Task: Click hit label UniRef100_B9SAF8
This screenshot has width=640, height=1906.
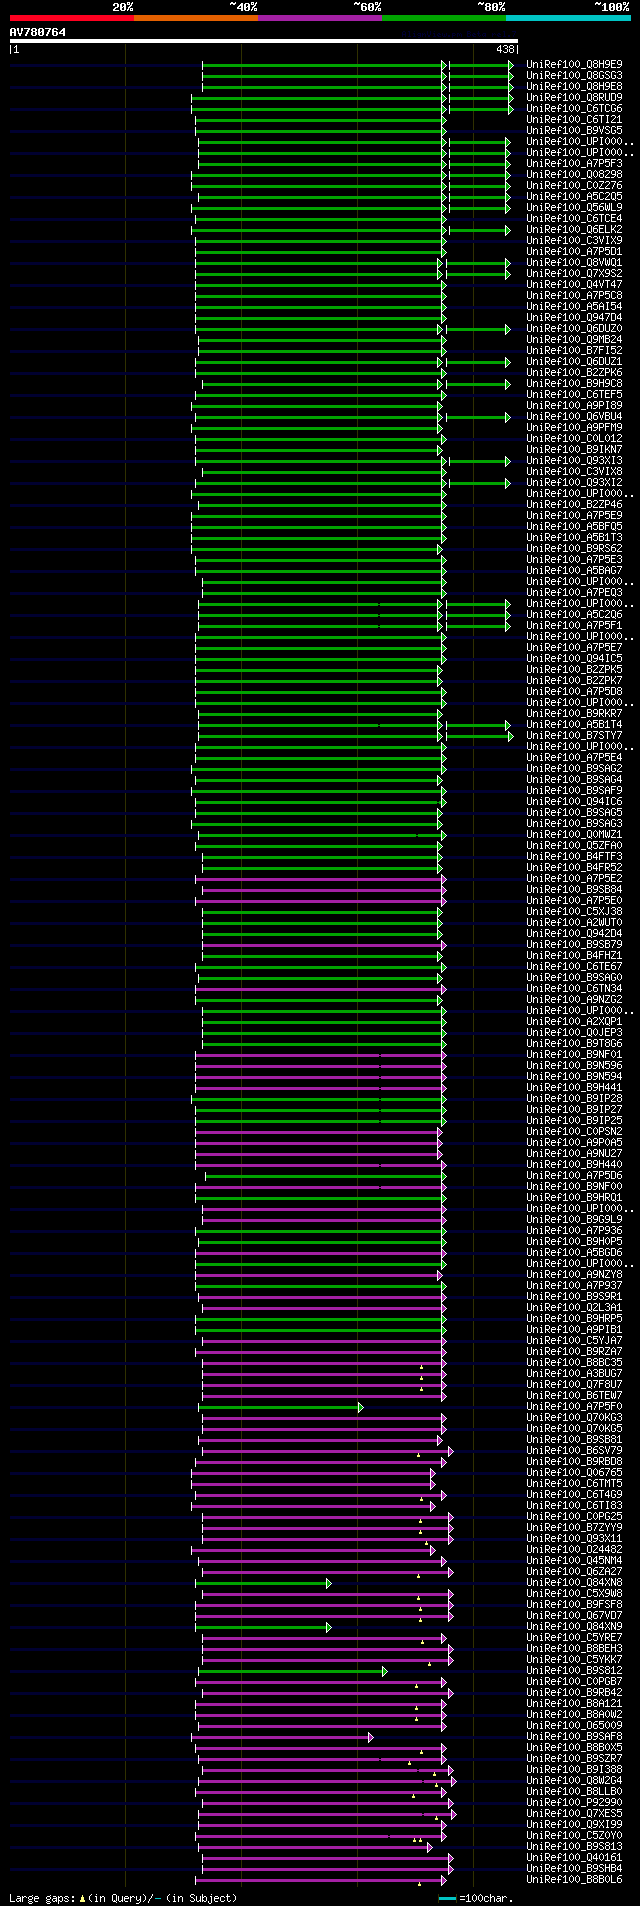Action: click(574, 1736)
